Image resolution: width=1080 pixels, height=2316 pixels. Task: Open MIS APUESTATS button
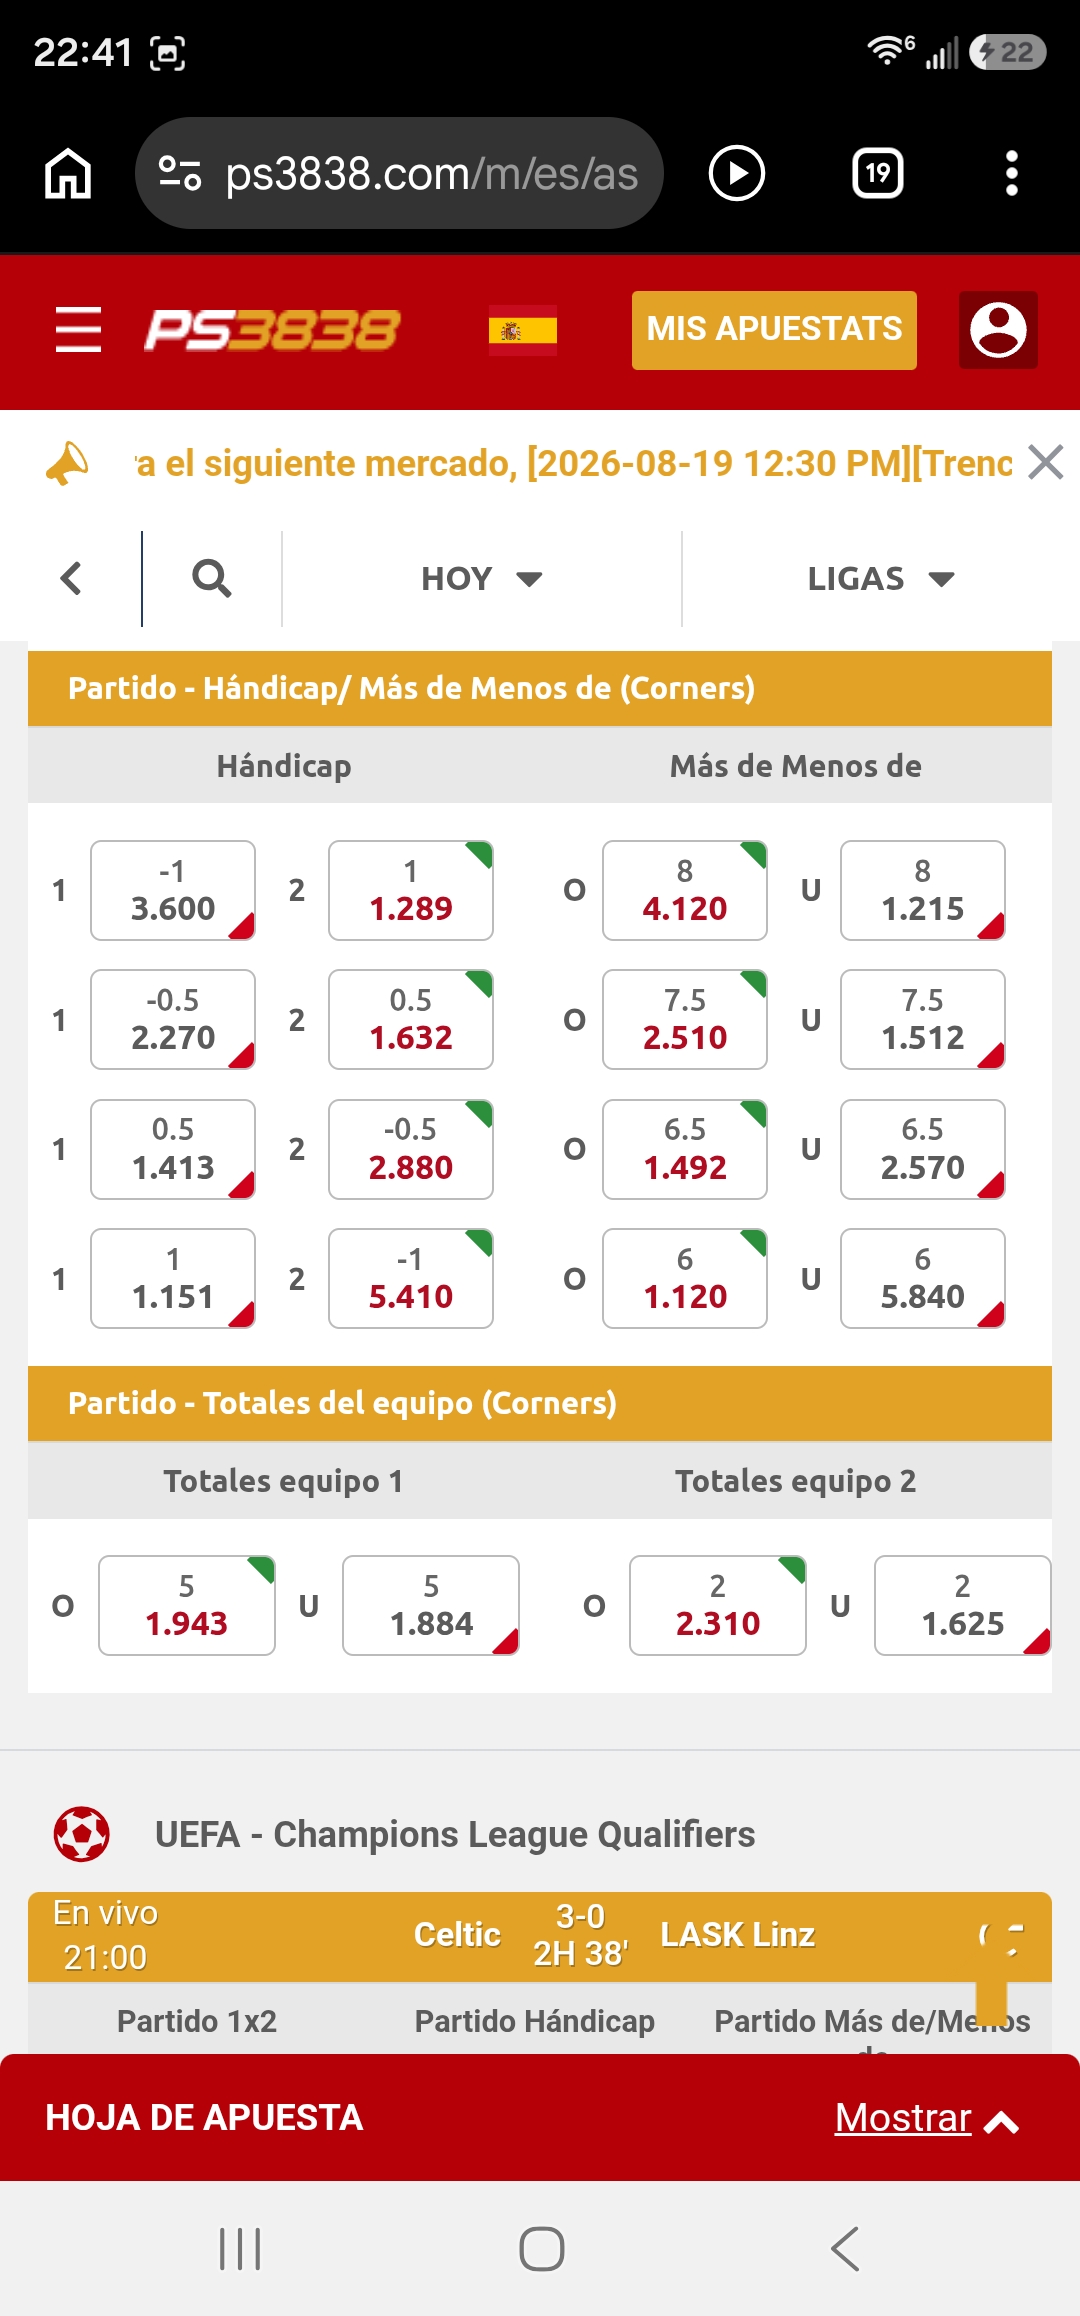[x=774, y=330]
